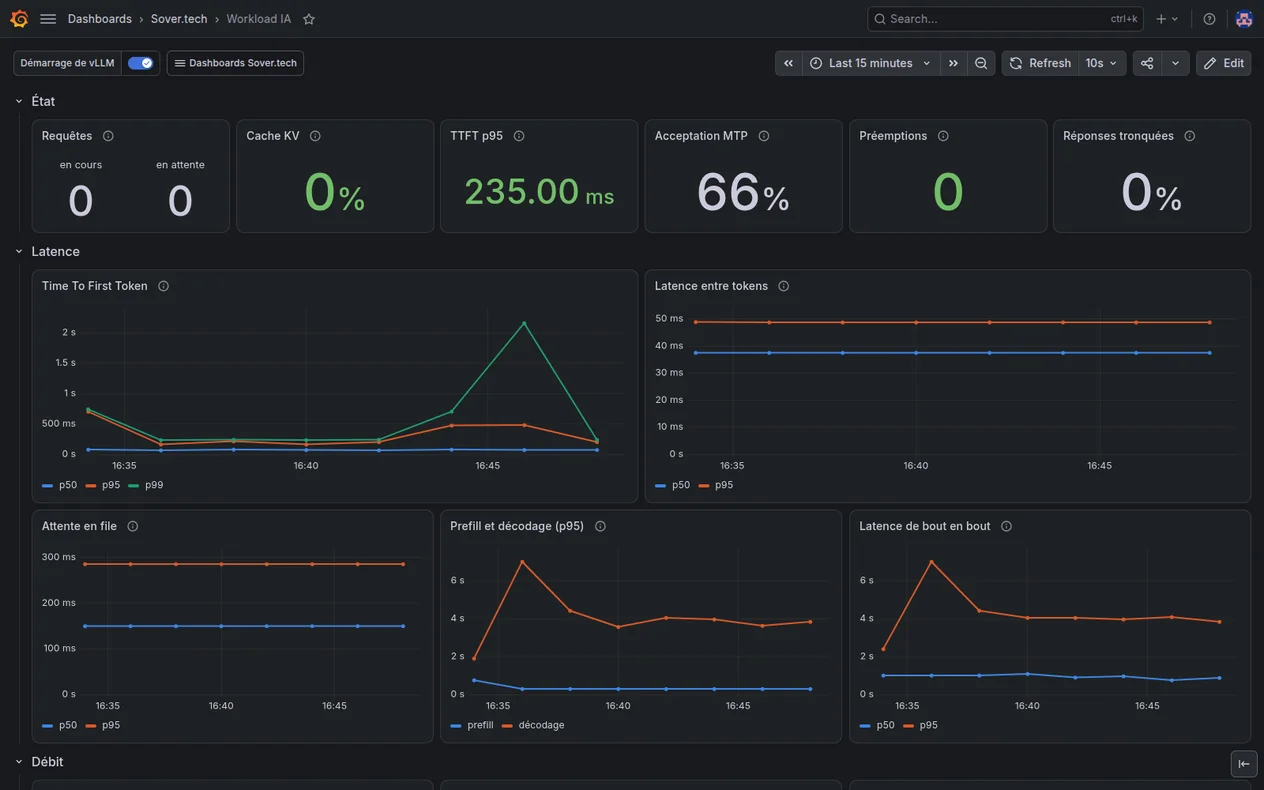1264x790 pixels.
Task: Click the 235.00 ms TTFT value
Action: pyautogui.click(x=539, y=192)
